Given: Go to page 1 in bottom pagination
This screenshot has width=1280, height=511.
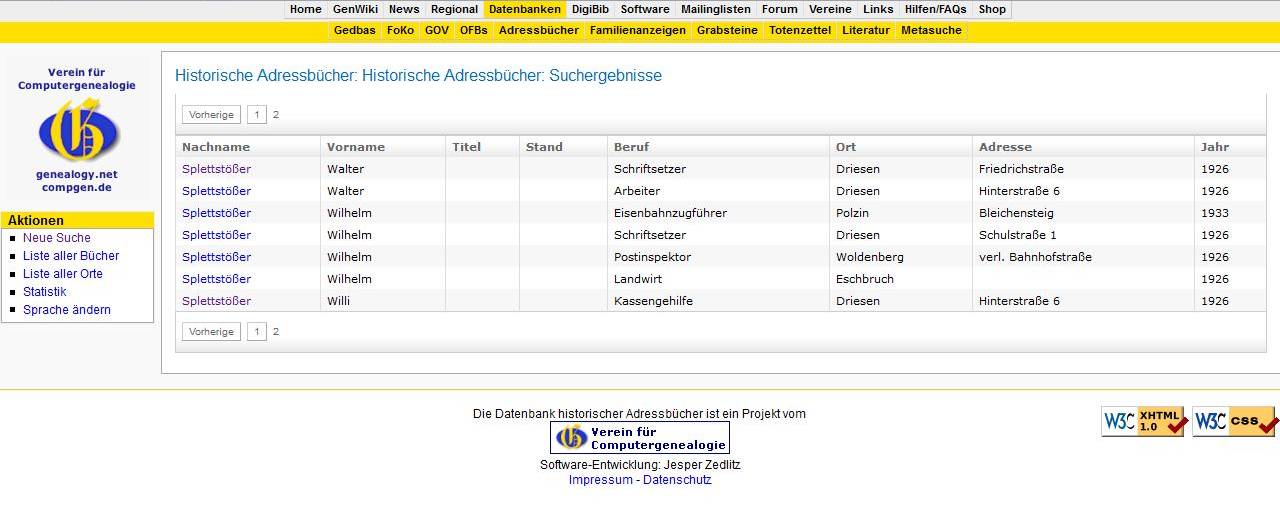Looking at the screenshot, I should [x=257, y=332].
